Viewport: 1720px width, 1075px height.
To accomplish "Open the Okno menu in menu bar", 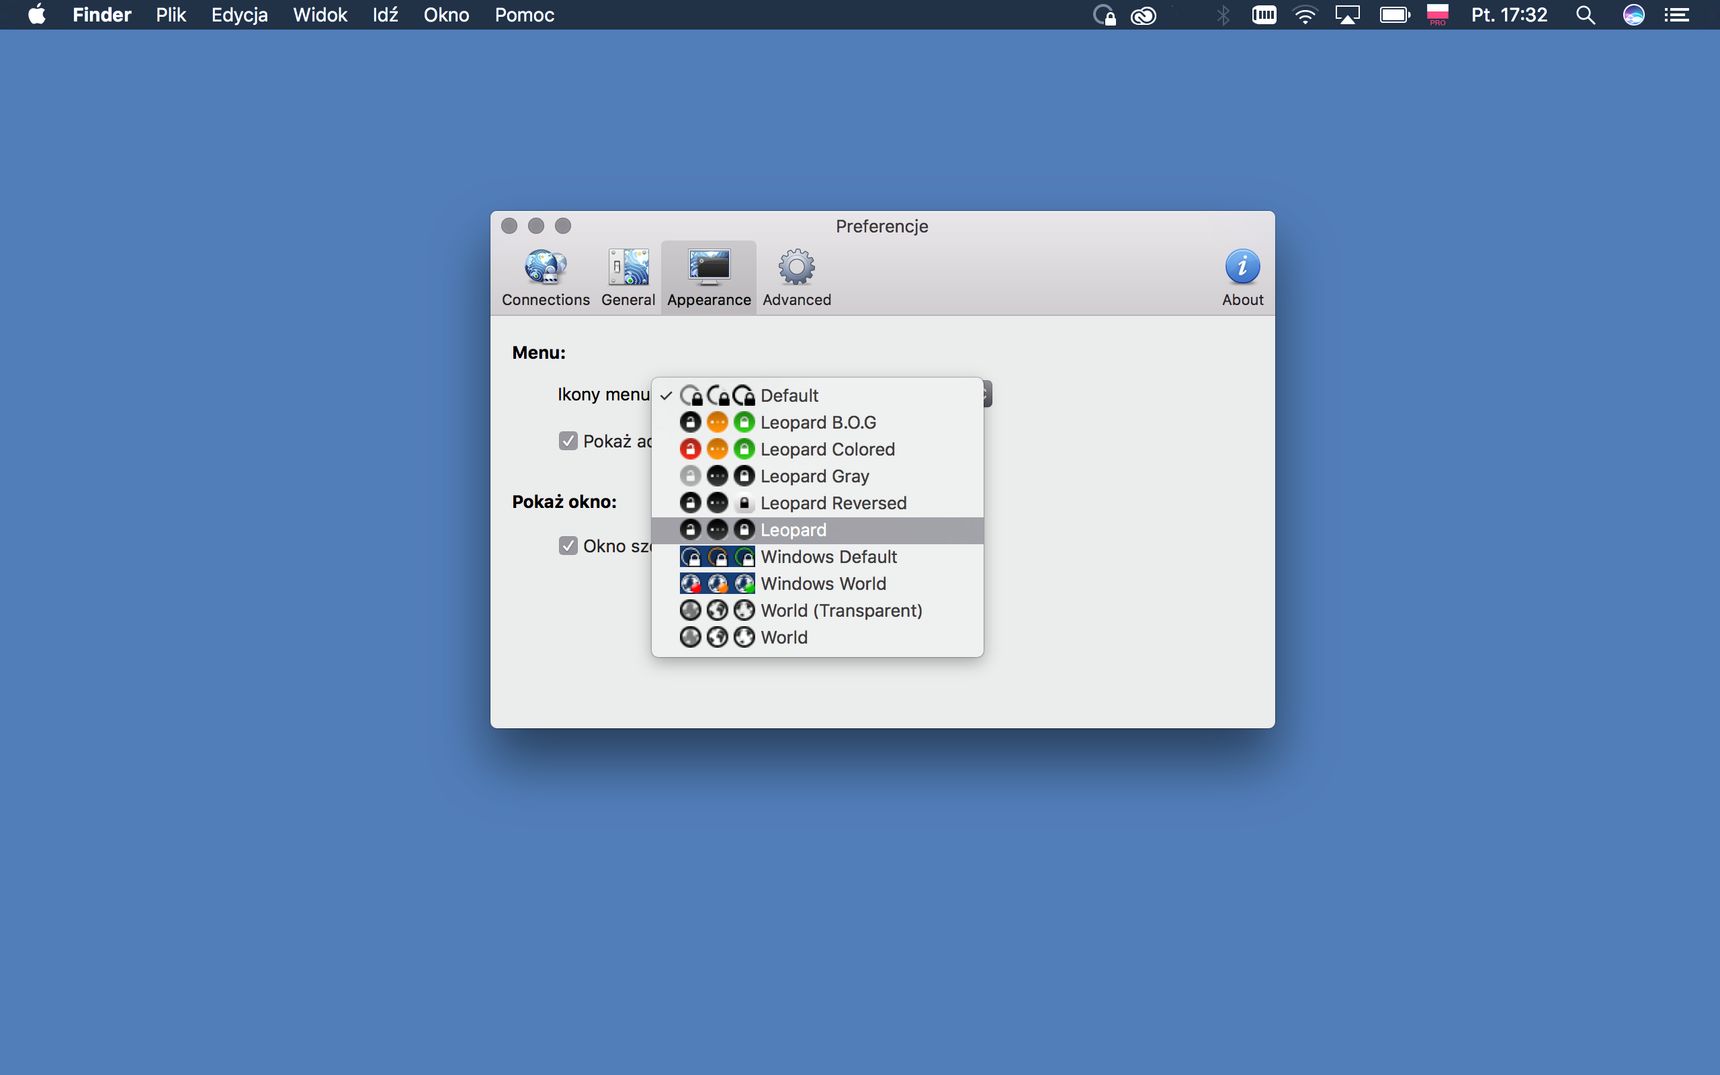I will (446, 15).
